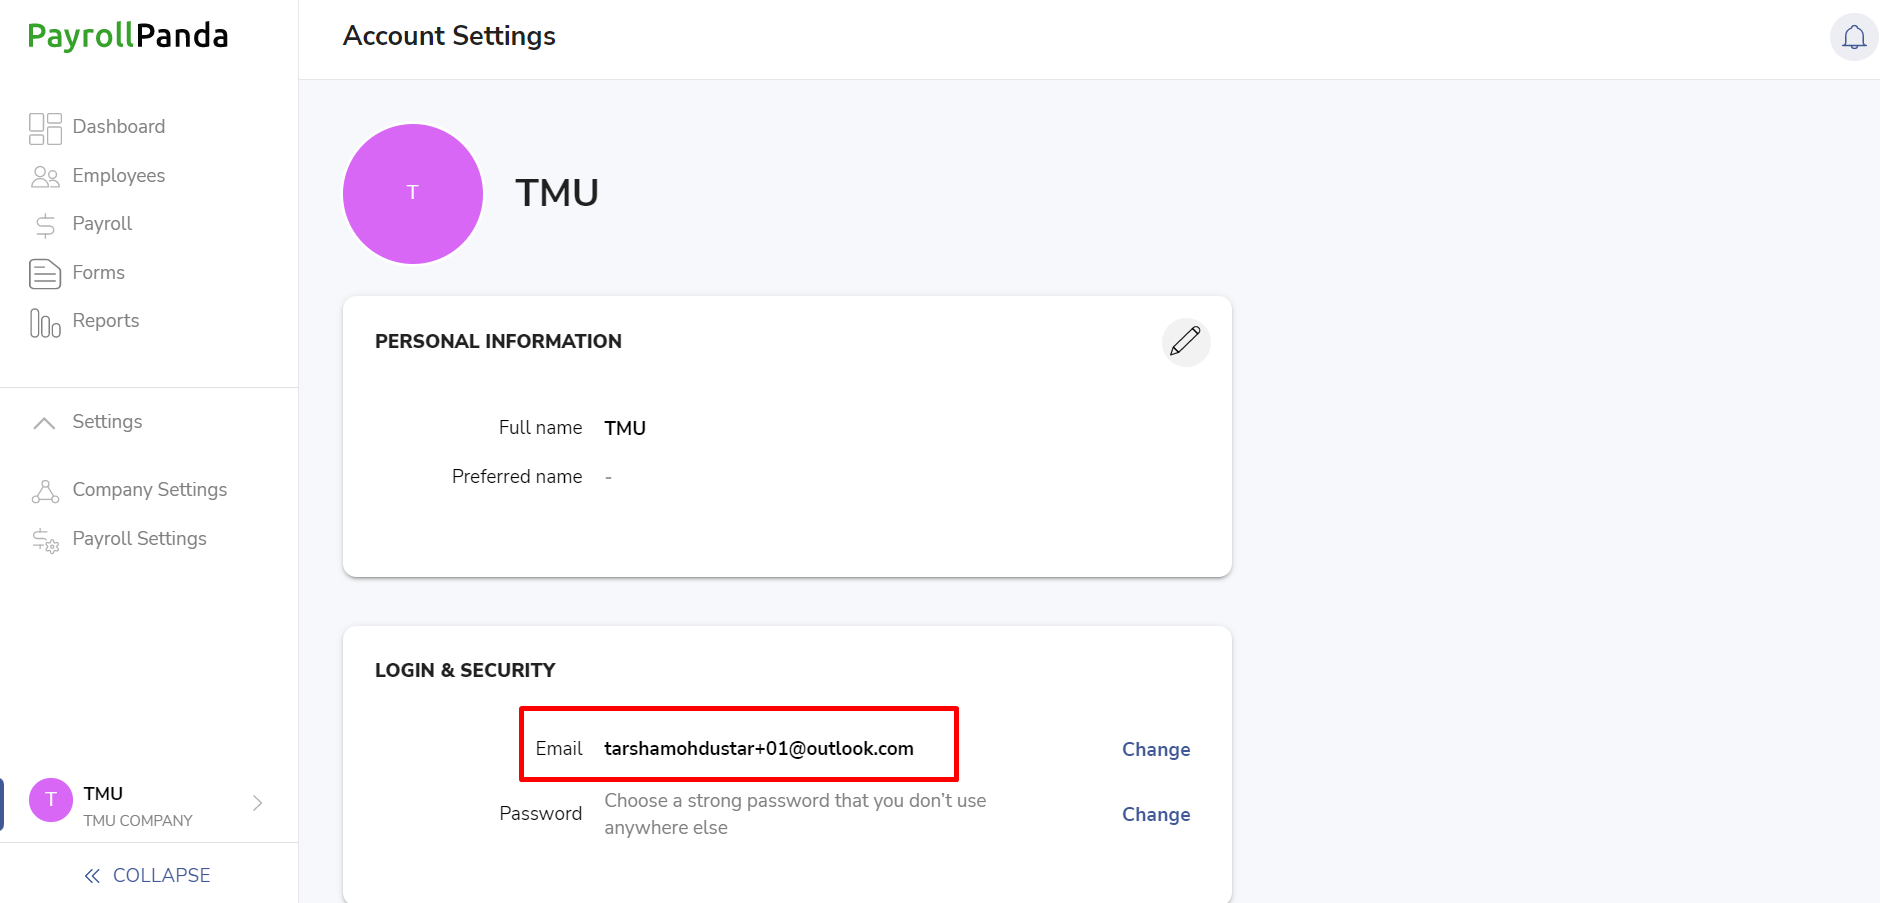Click the Forms document icon
The width and height of the screenshot is (1880, 903).
click(x=45, y=273)
